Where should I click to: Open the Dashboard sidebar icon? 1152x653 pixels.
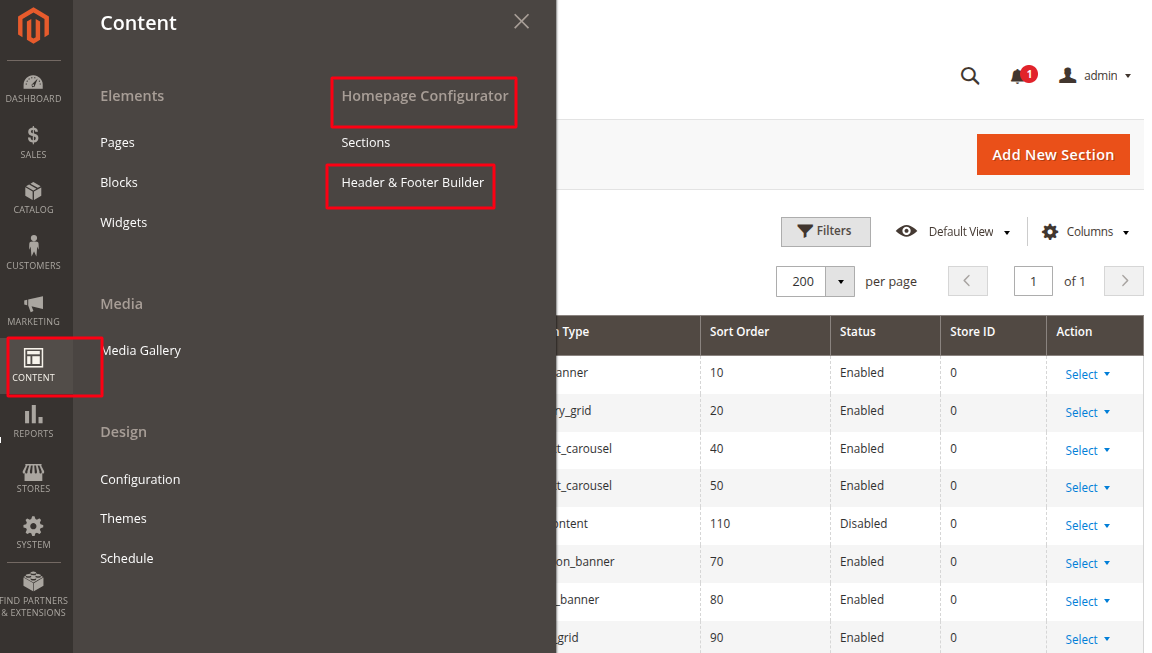pyautogui.click(x=33, y=89)
